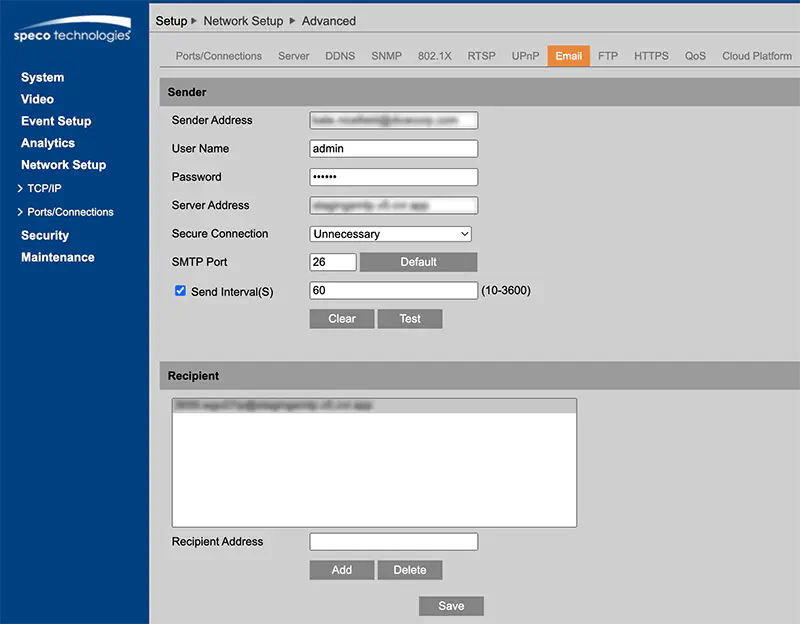Open System in the sidebar
The image size is (800, 624).
[42, 78]
